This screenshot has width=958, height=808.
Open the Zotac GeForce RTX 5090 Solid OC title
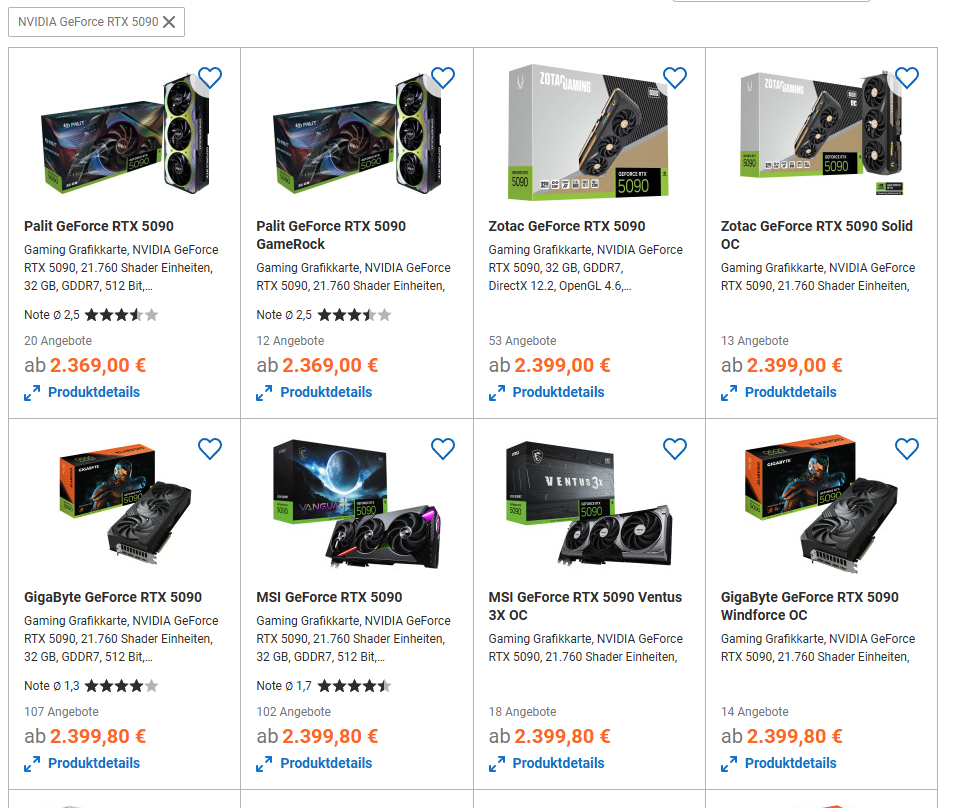816,235
